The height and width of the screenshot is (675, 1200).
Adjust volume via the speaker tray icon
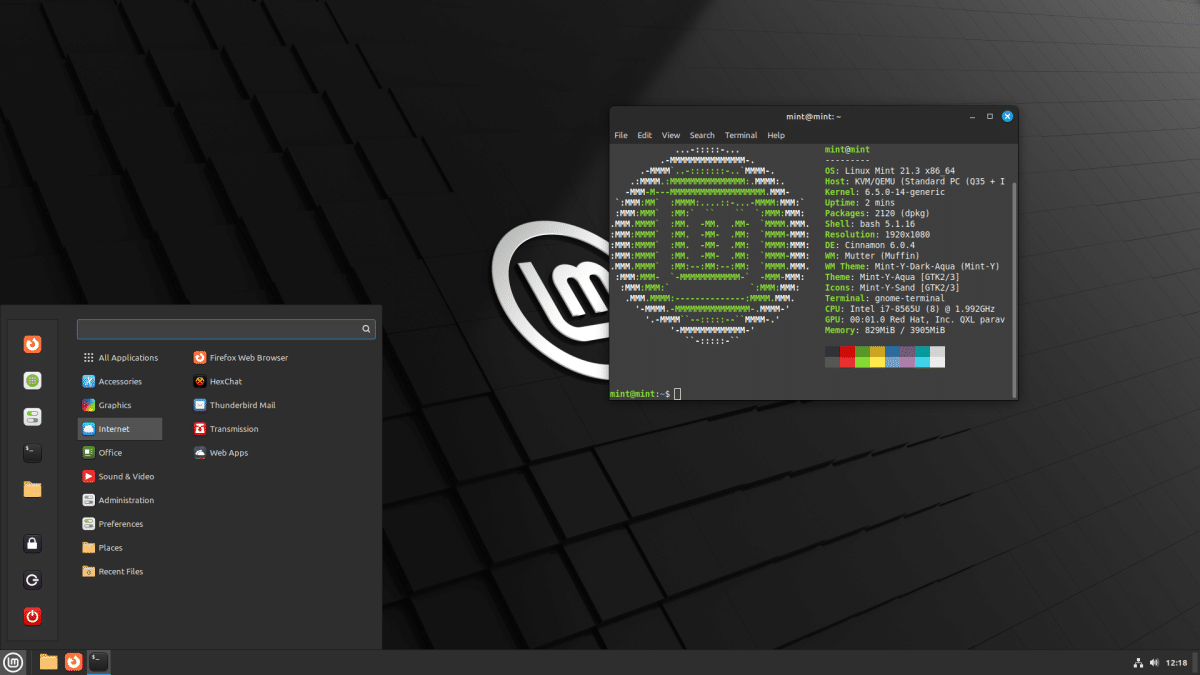coord(1155,662)
